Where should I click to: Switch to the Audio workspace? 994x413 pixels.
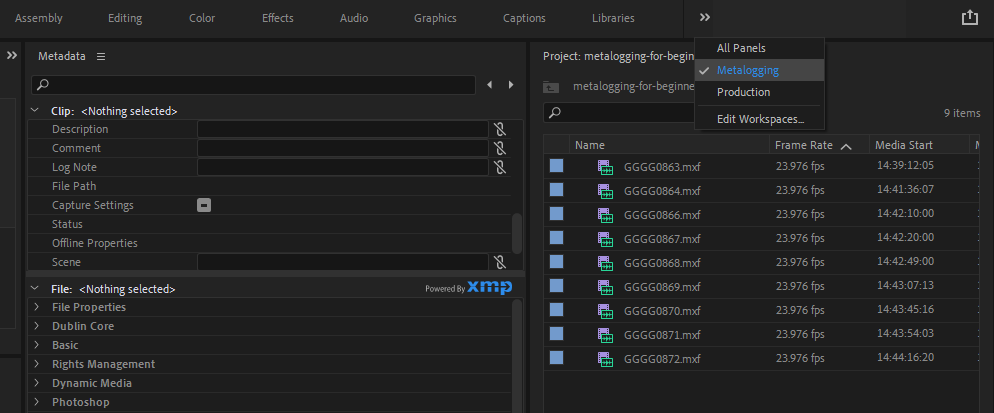pos(354,18)
